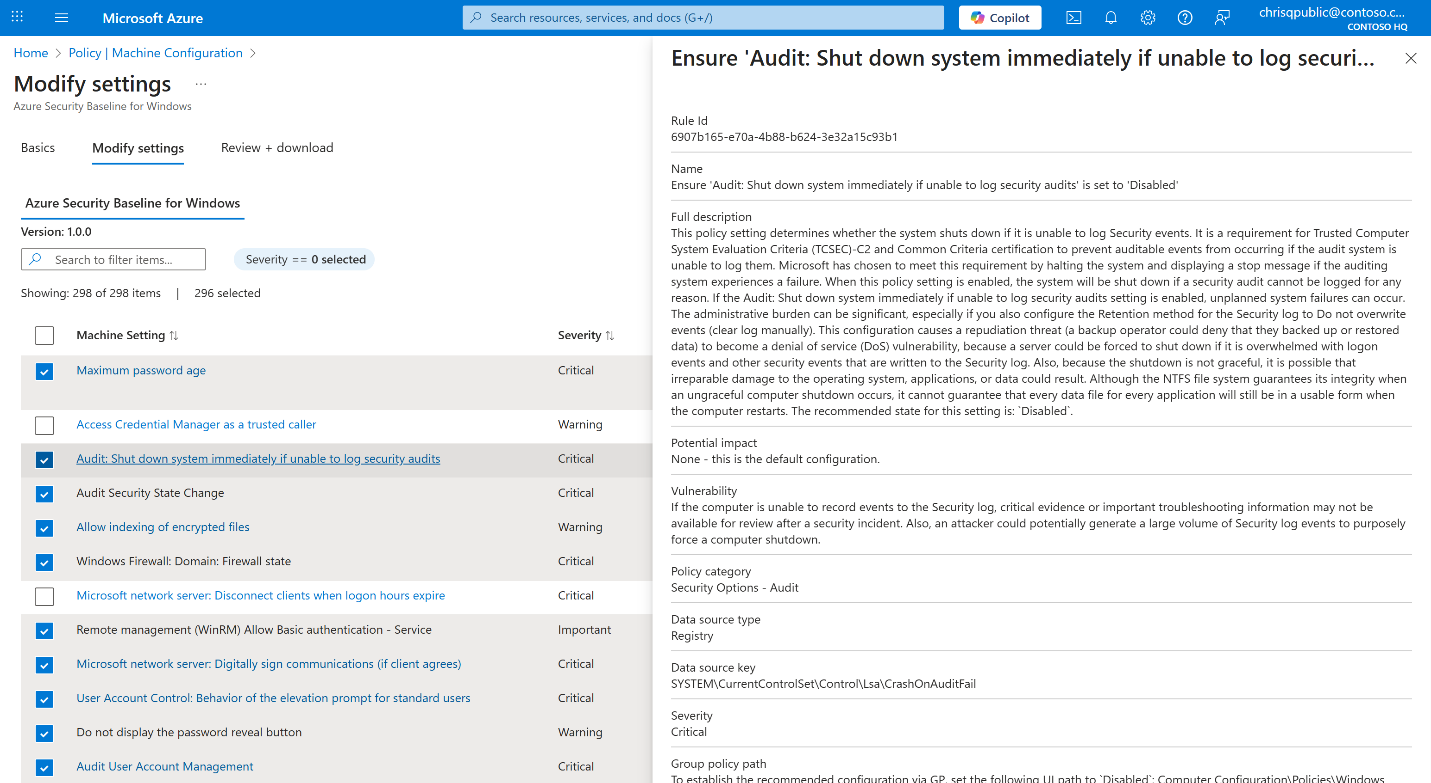Viewport: 1431px width, 783px height.
Task: Launch Copilot from the top bar
Action: point(1000,18)
